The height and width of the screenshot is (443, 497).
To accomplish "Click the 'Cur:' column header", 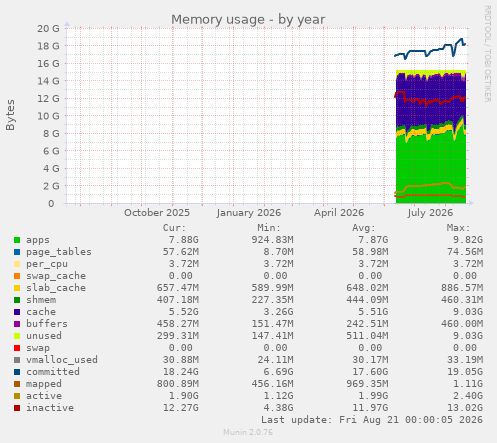I will pos(174,228).
